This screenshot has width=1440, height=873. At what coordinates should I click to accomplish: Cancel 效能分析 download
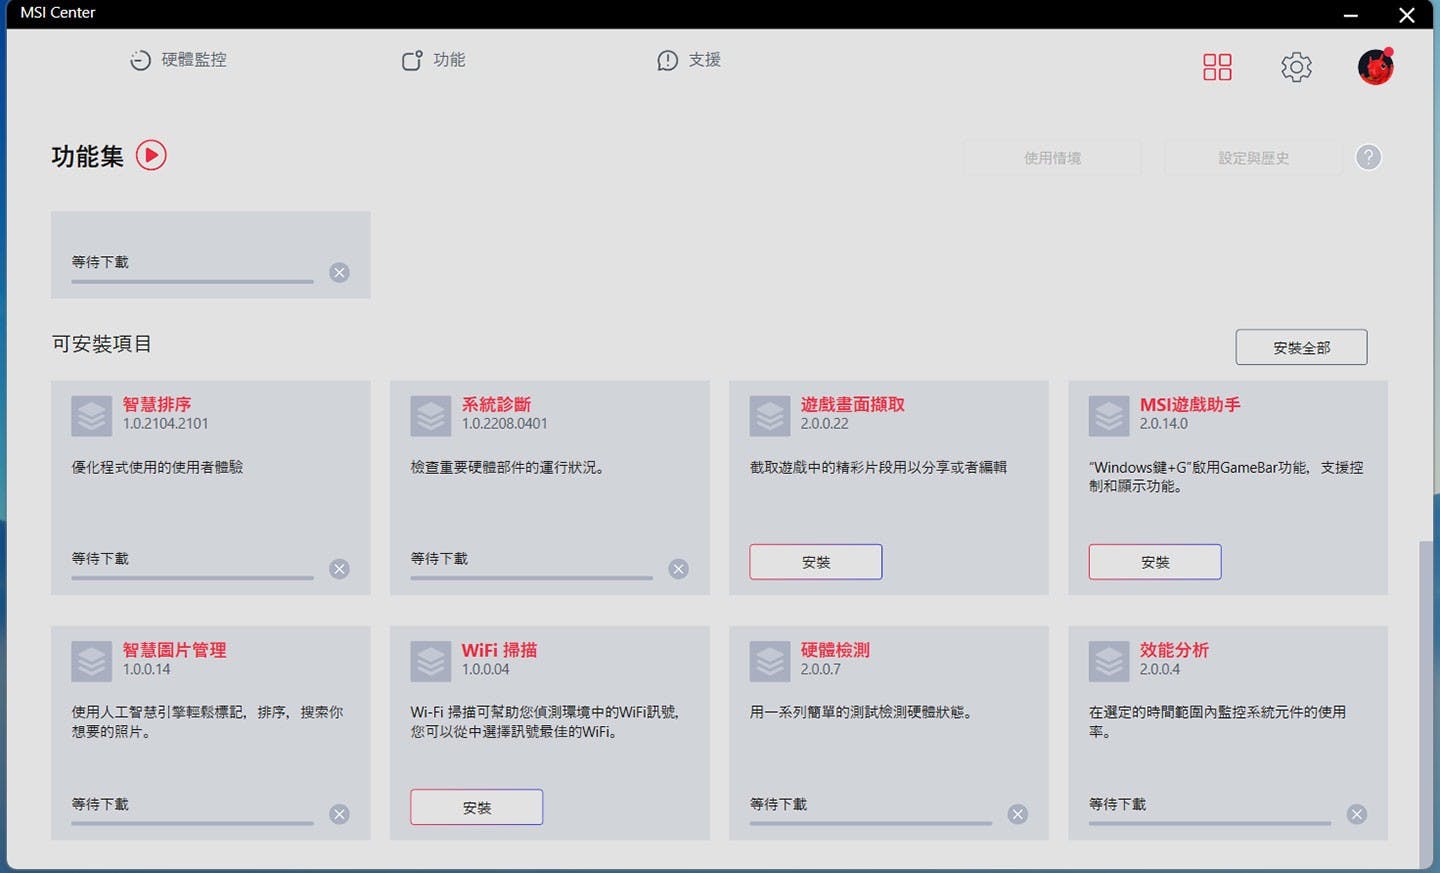pos(1357,814)
